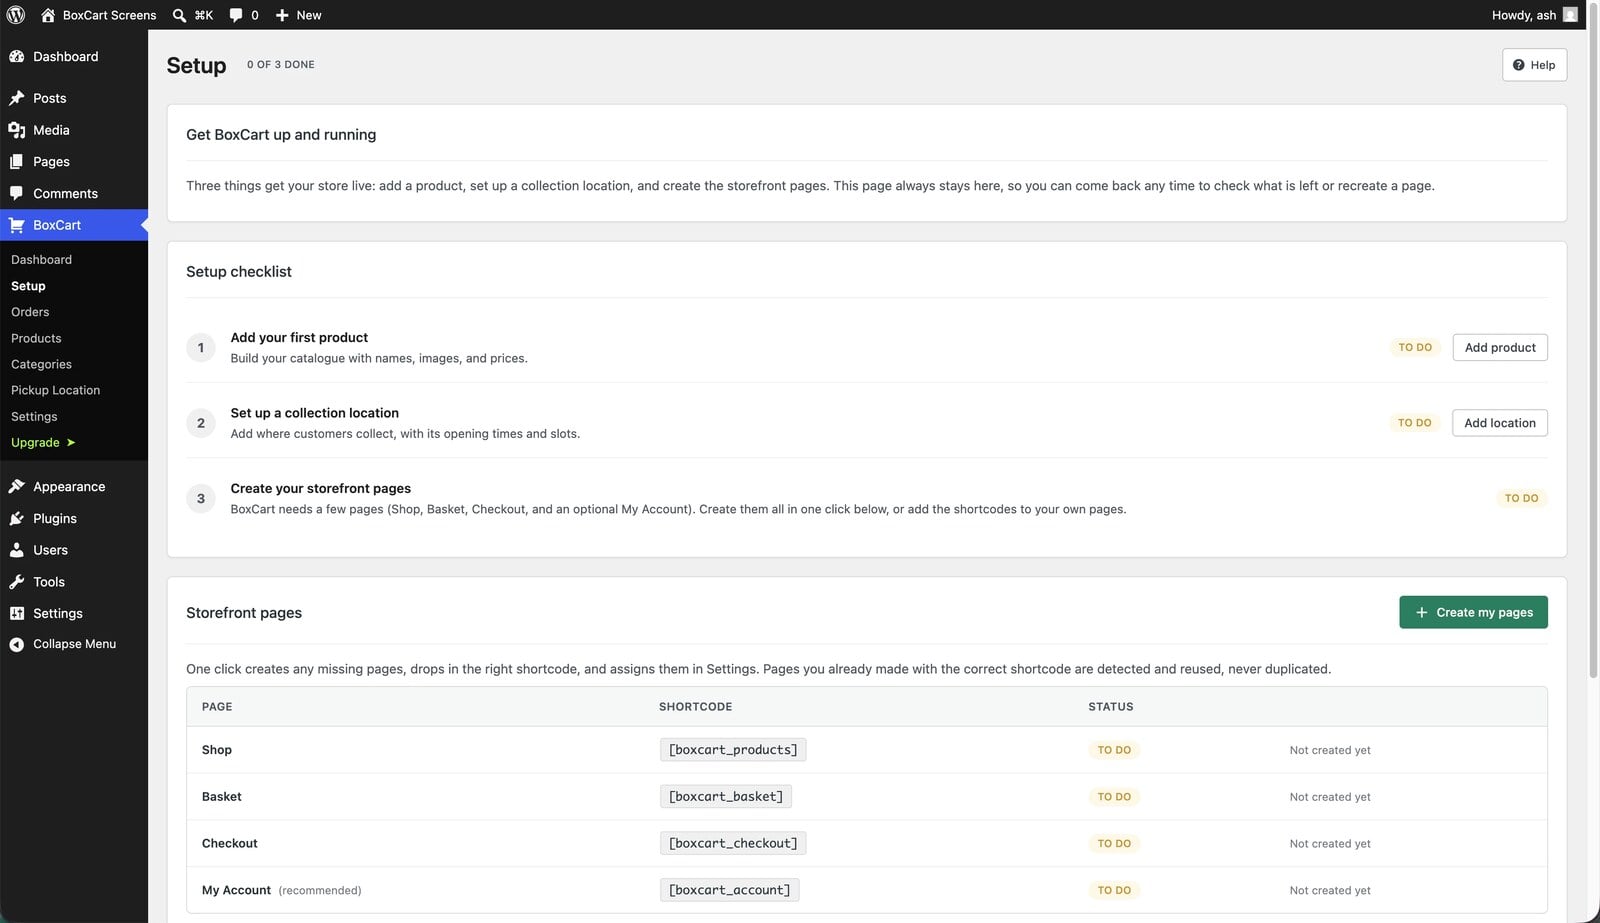Click the Appearance menu label
Screen dimensions: 1600x923
[x=69, y=487]
